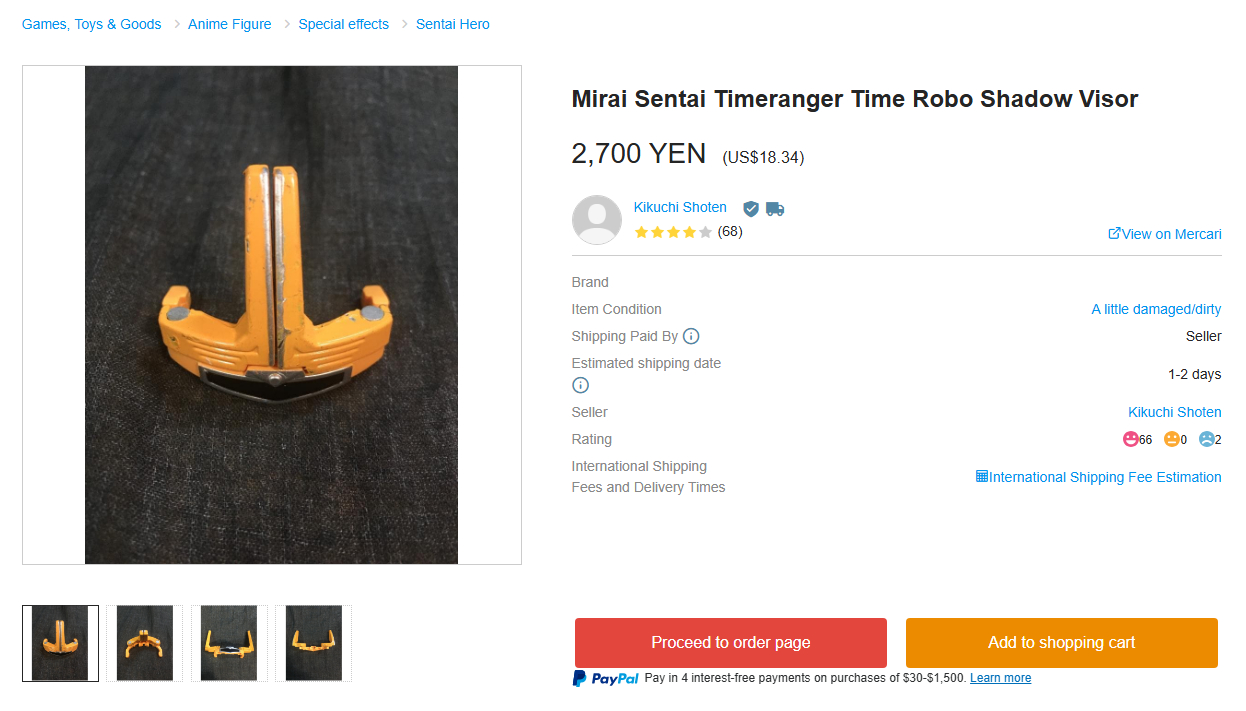Click the sad face bad rating icon
Image resolution: width=1246 pixels, height=711 pixels.
click(x=1206, y=439)
